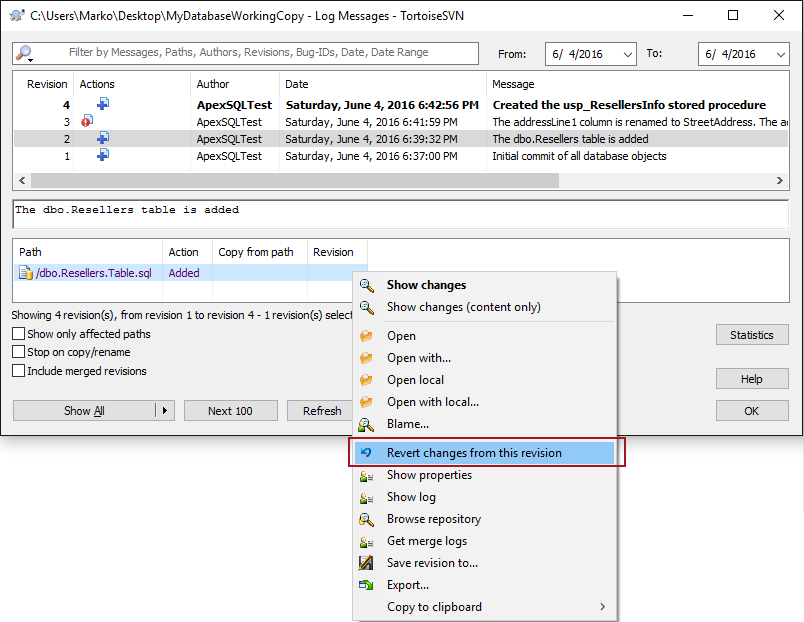Screen dimensions: 804x622
Task: Click the added action icon for revision 1
Action: point(103,155)
